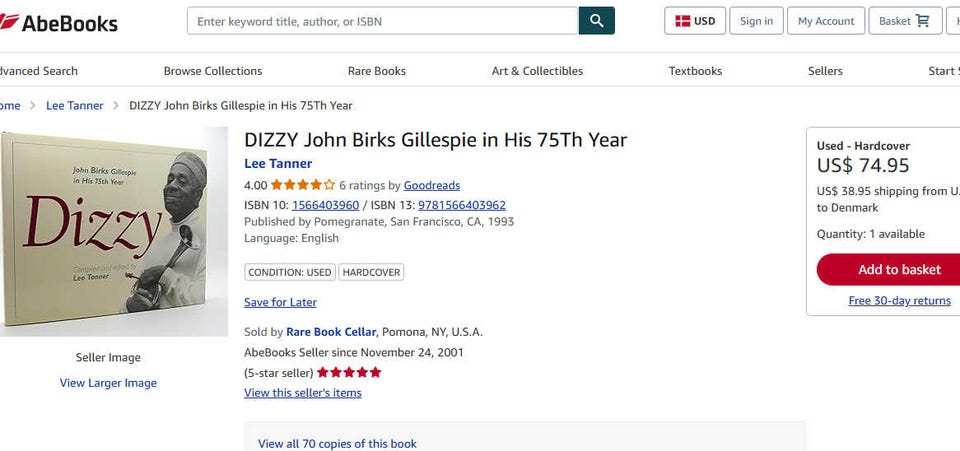Click the Dizzy book cover image

click(x=112, y=231)
